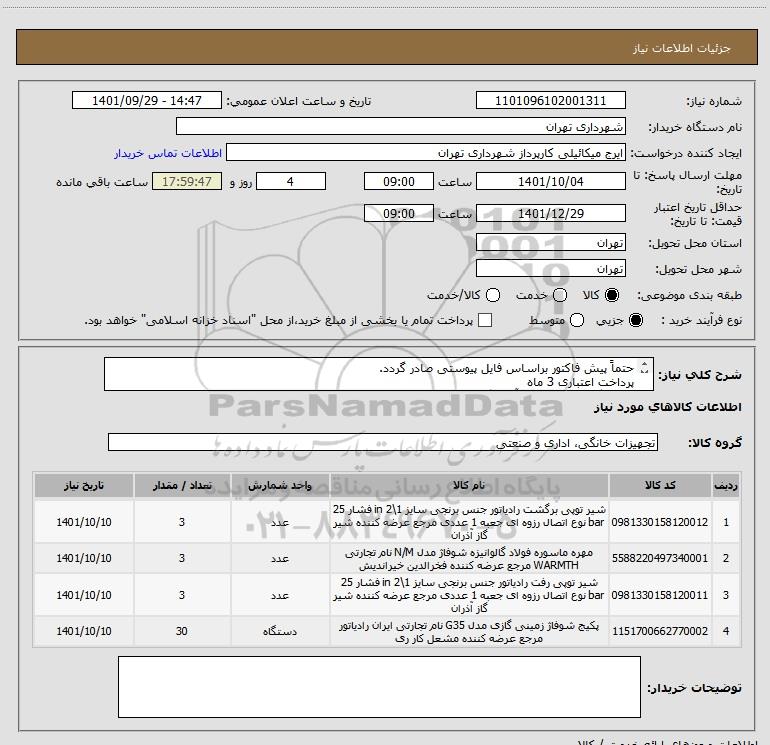Screen dimensions: 770x745
Task: Click the price validity date 1401/12/29
Action: click(x=550, y=213)
